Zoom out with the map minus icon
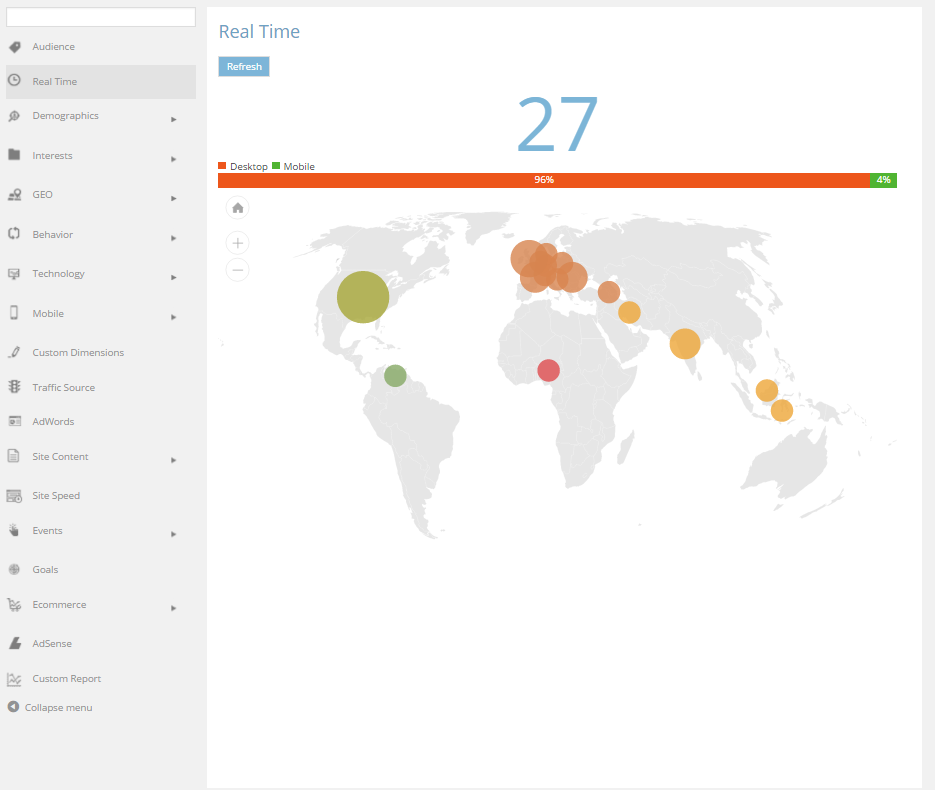 pos(237,270)
